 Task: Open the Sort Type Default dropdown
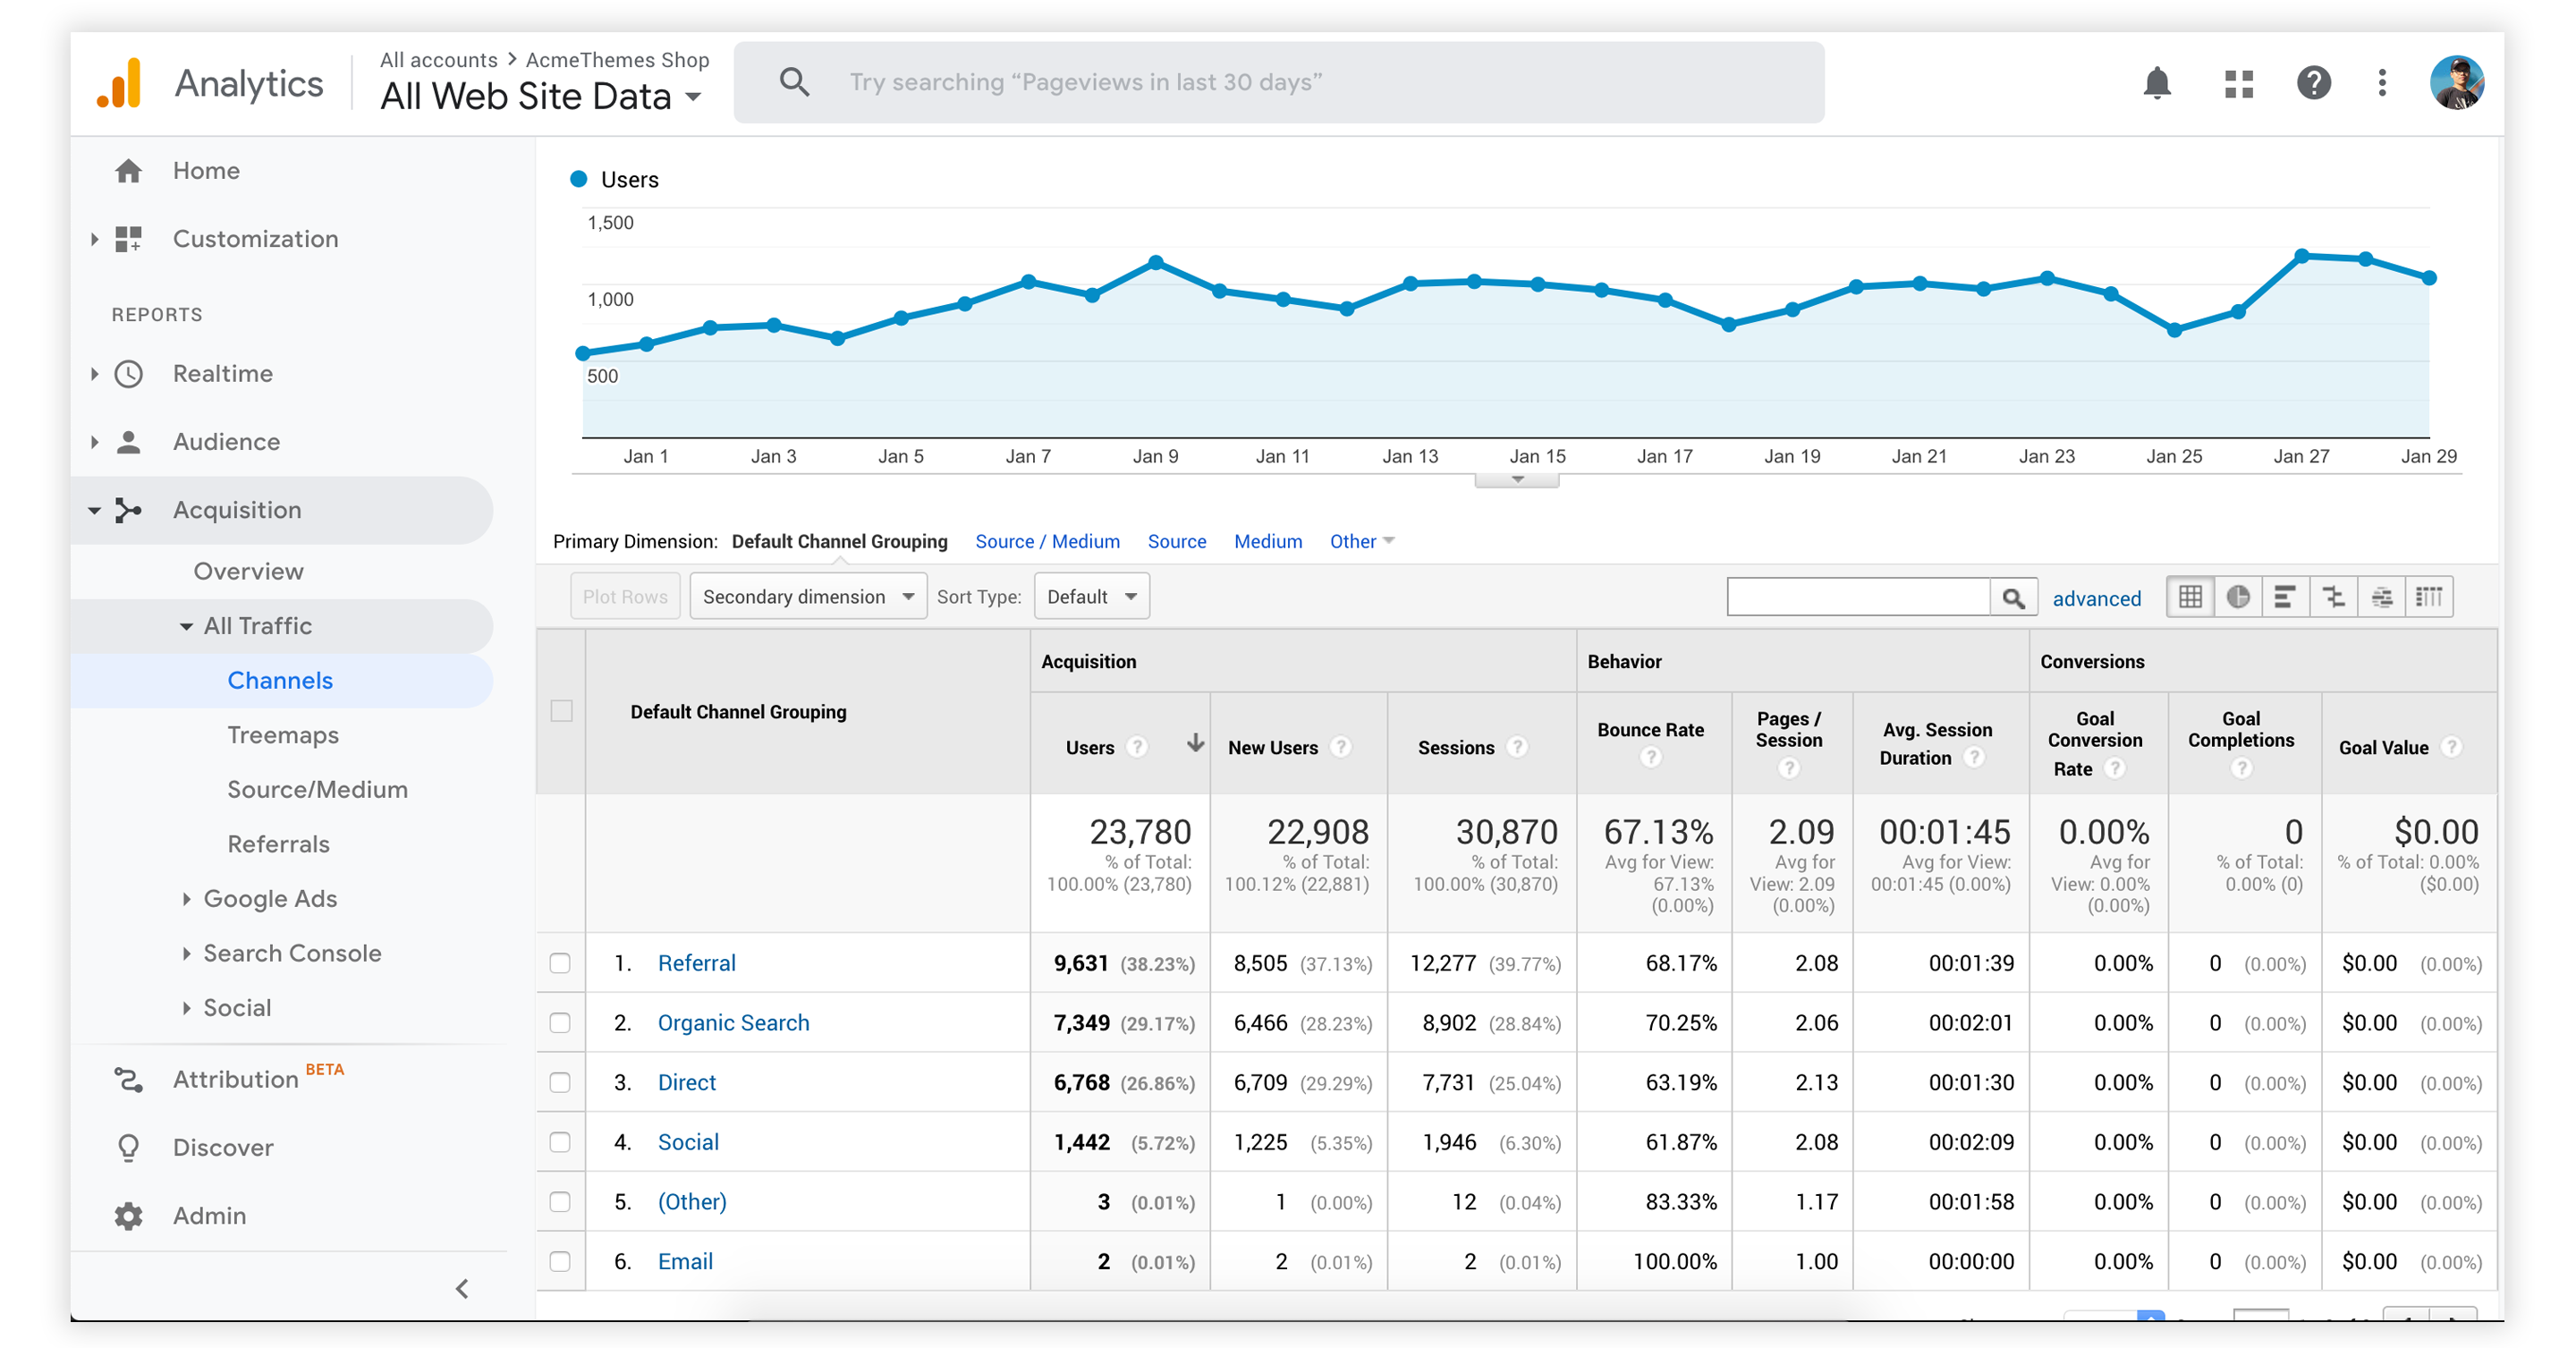1091,597
